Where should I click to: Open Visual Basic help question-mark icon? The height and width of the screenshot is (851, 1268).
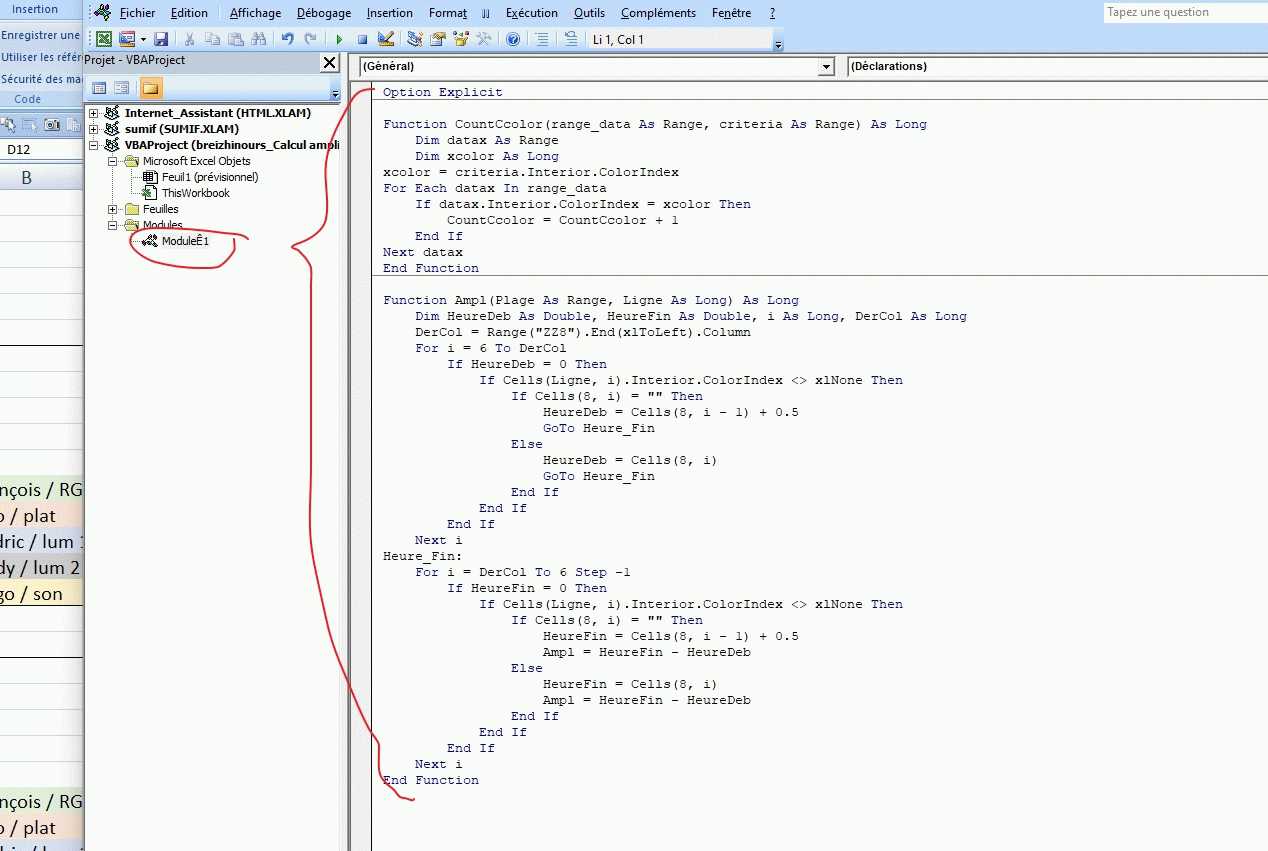pos(513,39)
